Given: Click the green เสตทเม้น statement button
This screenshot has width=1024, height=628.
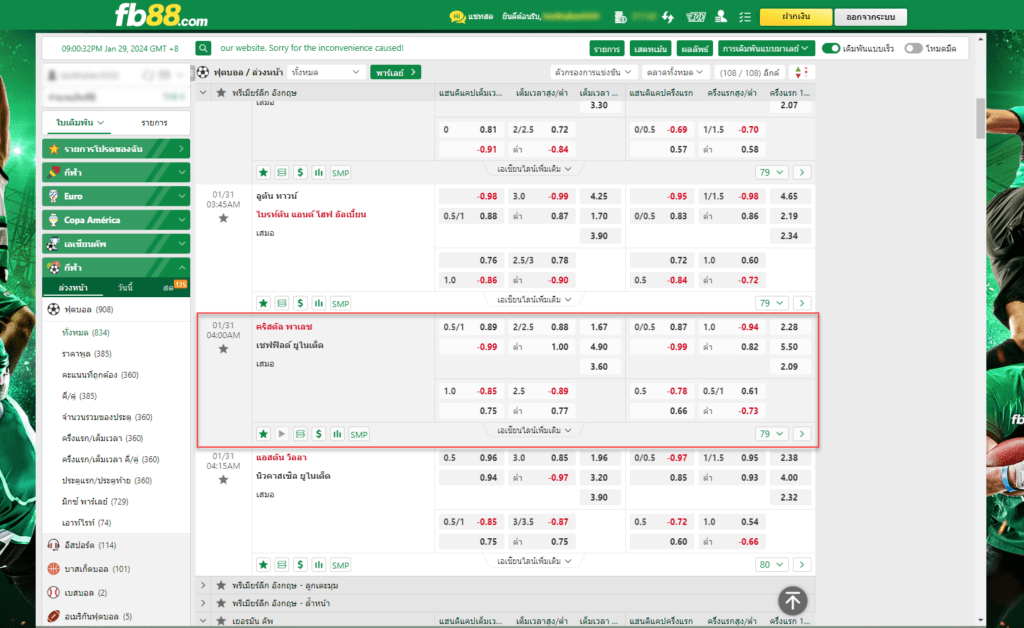Looking at the screenshot, I should click(x=650, y=49).
